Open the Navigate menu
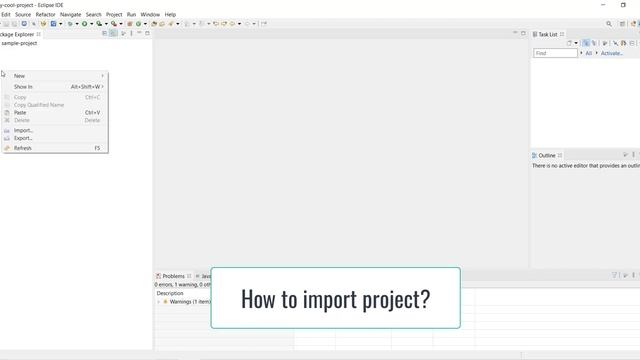The image size is (640, 360). click(x=71, y=14)
